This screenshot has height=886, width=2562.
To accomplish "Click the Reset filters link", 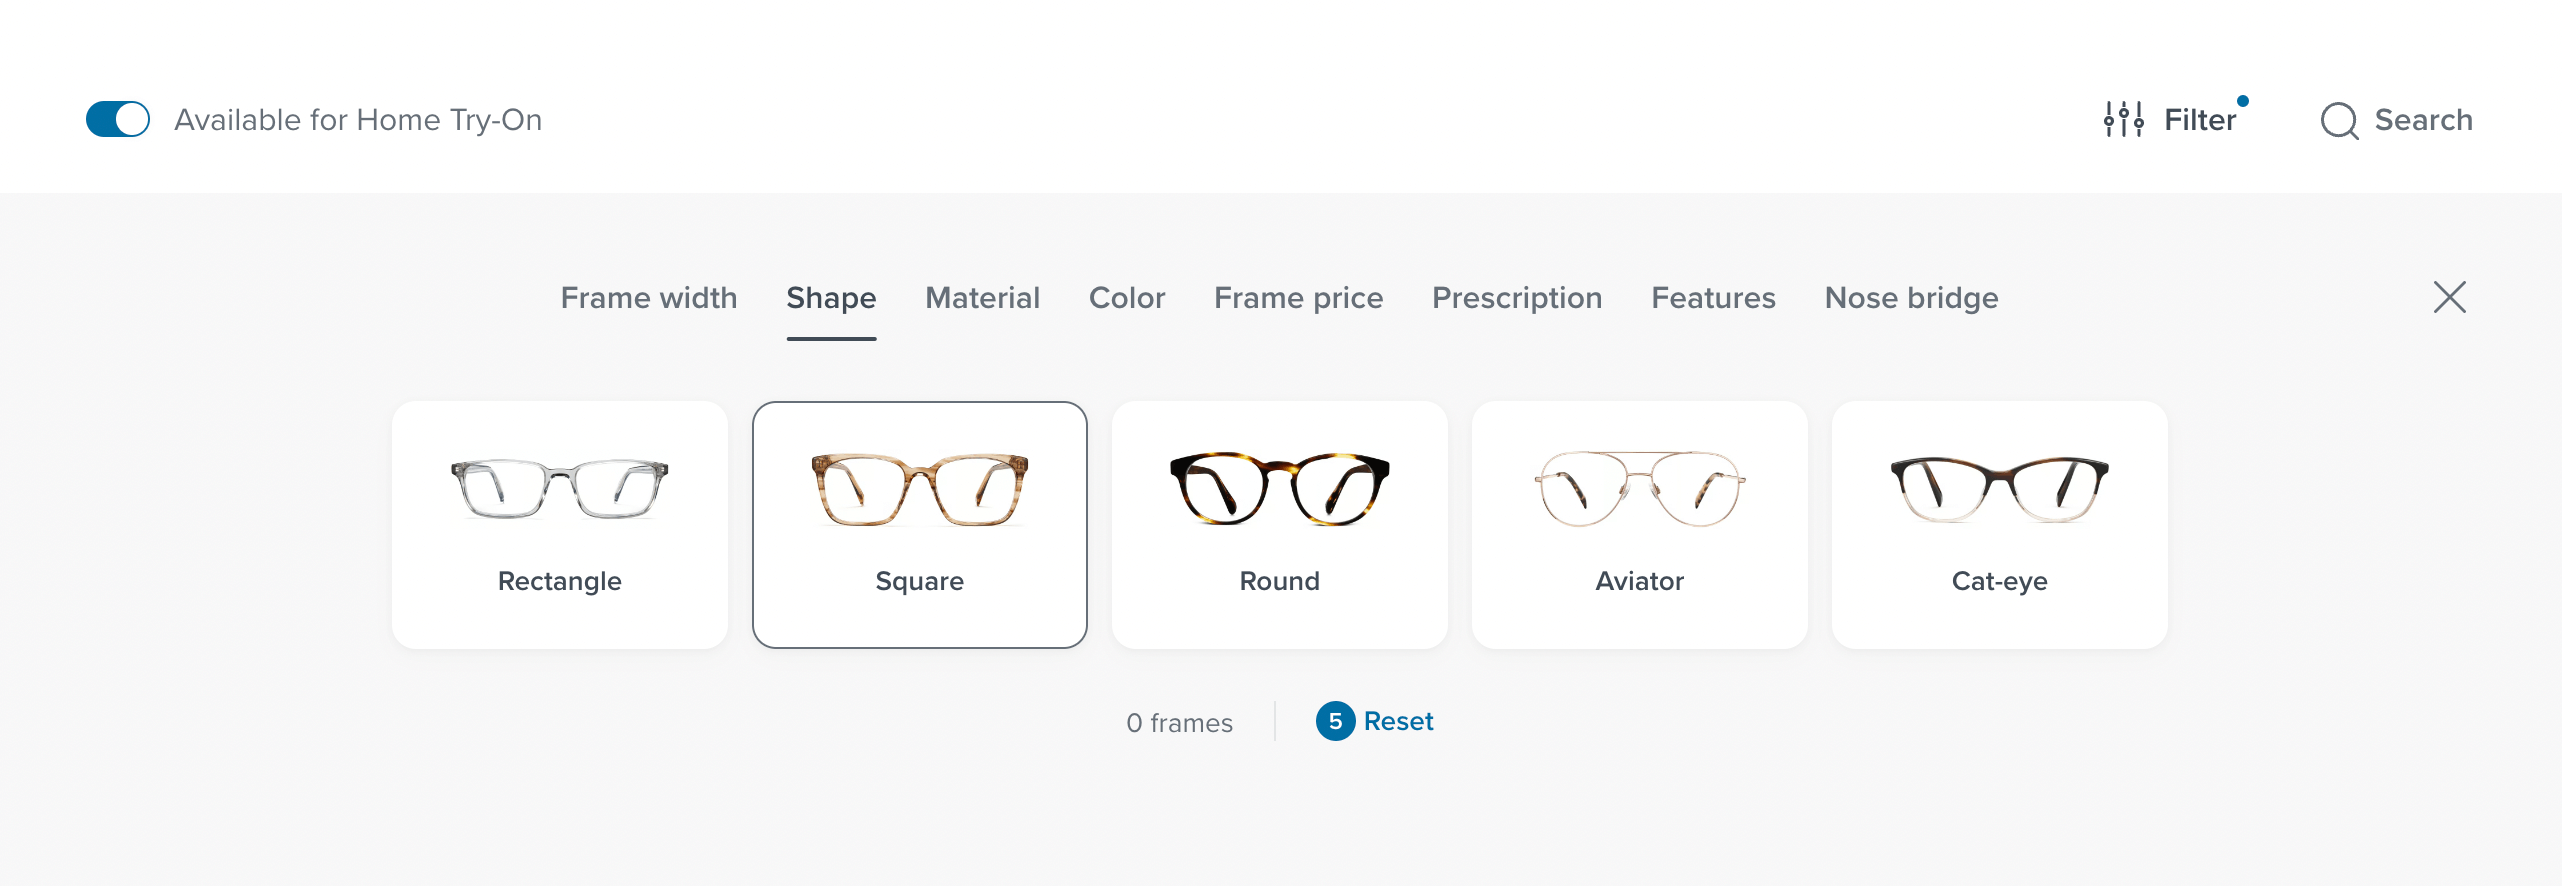I will [1398, 721].
